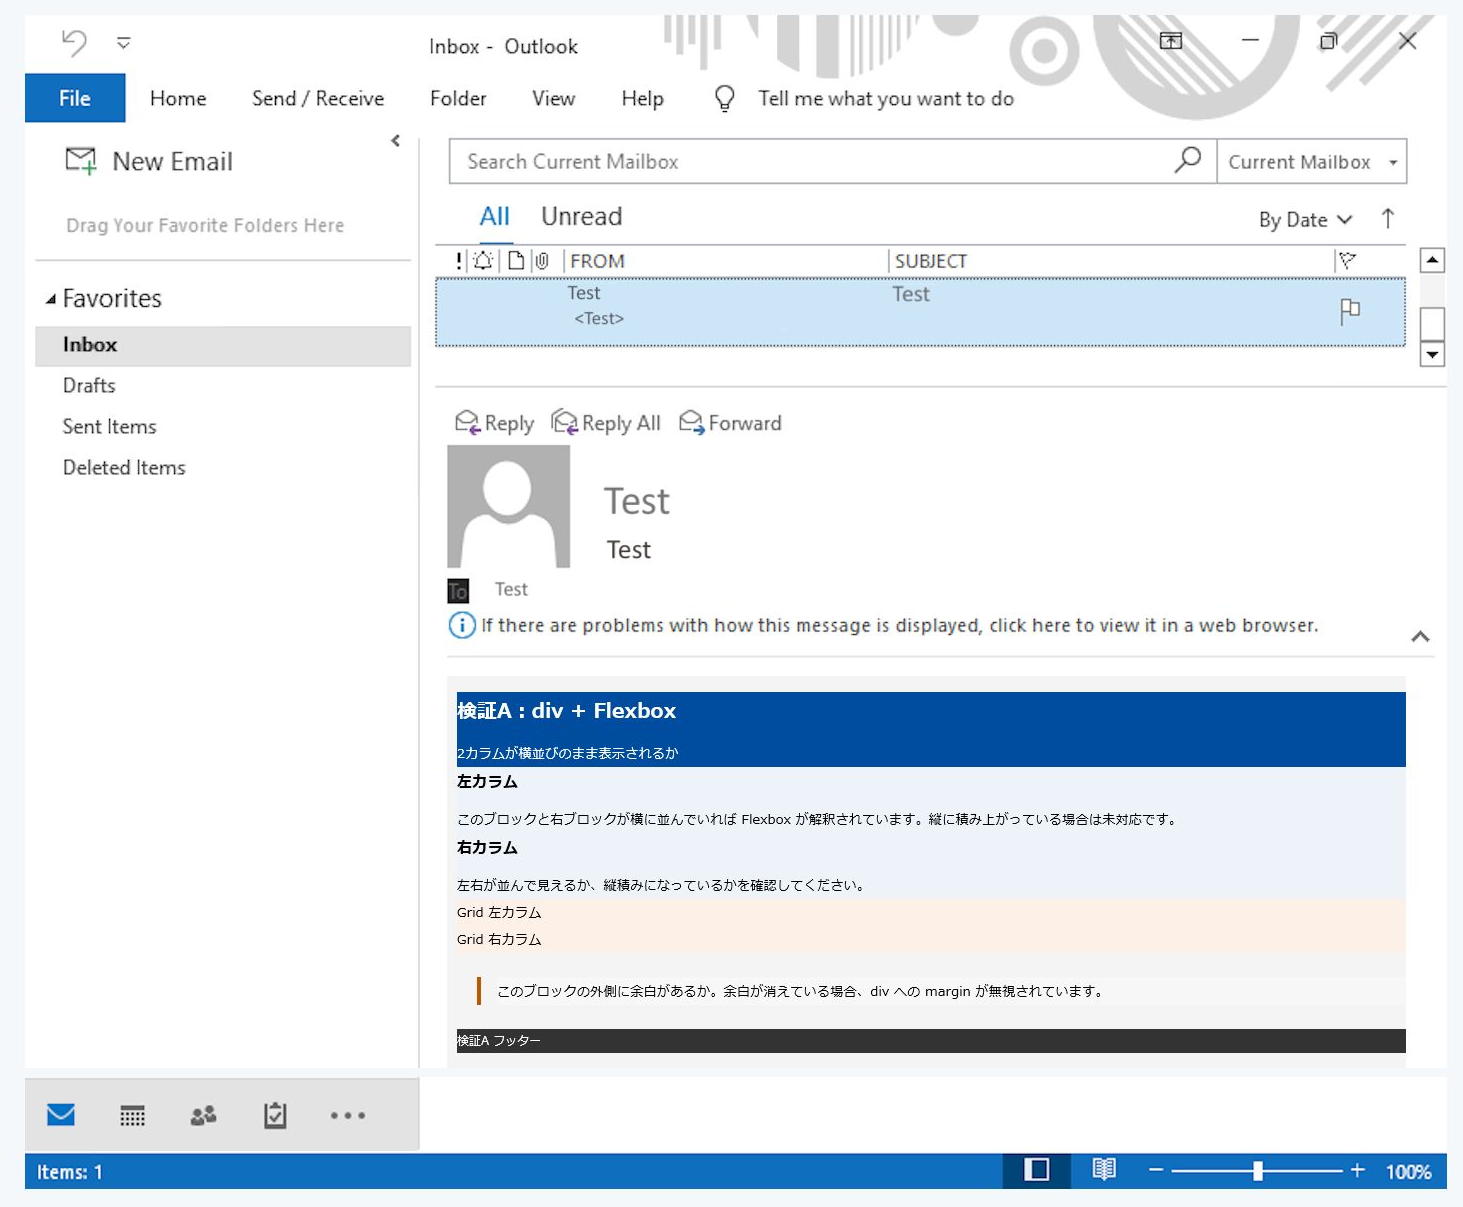Image resolution: width=1463 pixels, height=1207 pixels.
Task: Switch to People view icon
Action: tap(203, 1115)
